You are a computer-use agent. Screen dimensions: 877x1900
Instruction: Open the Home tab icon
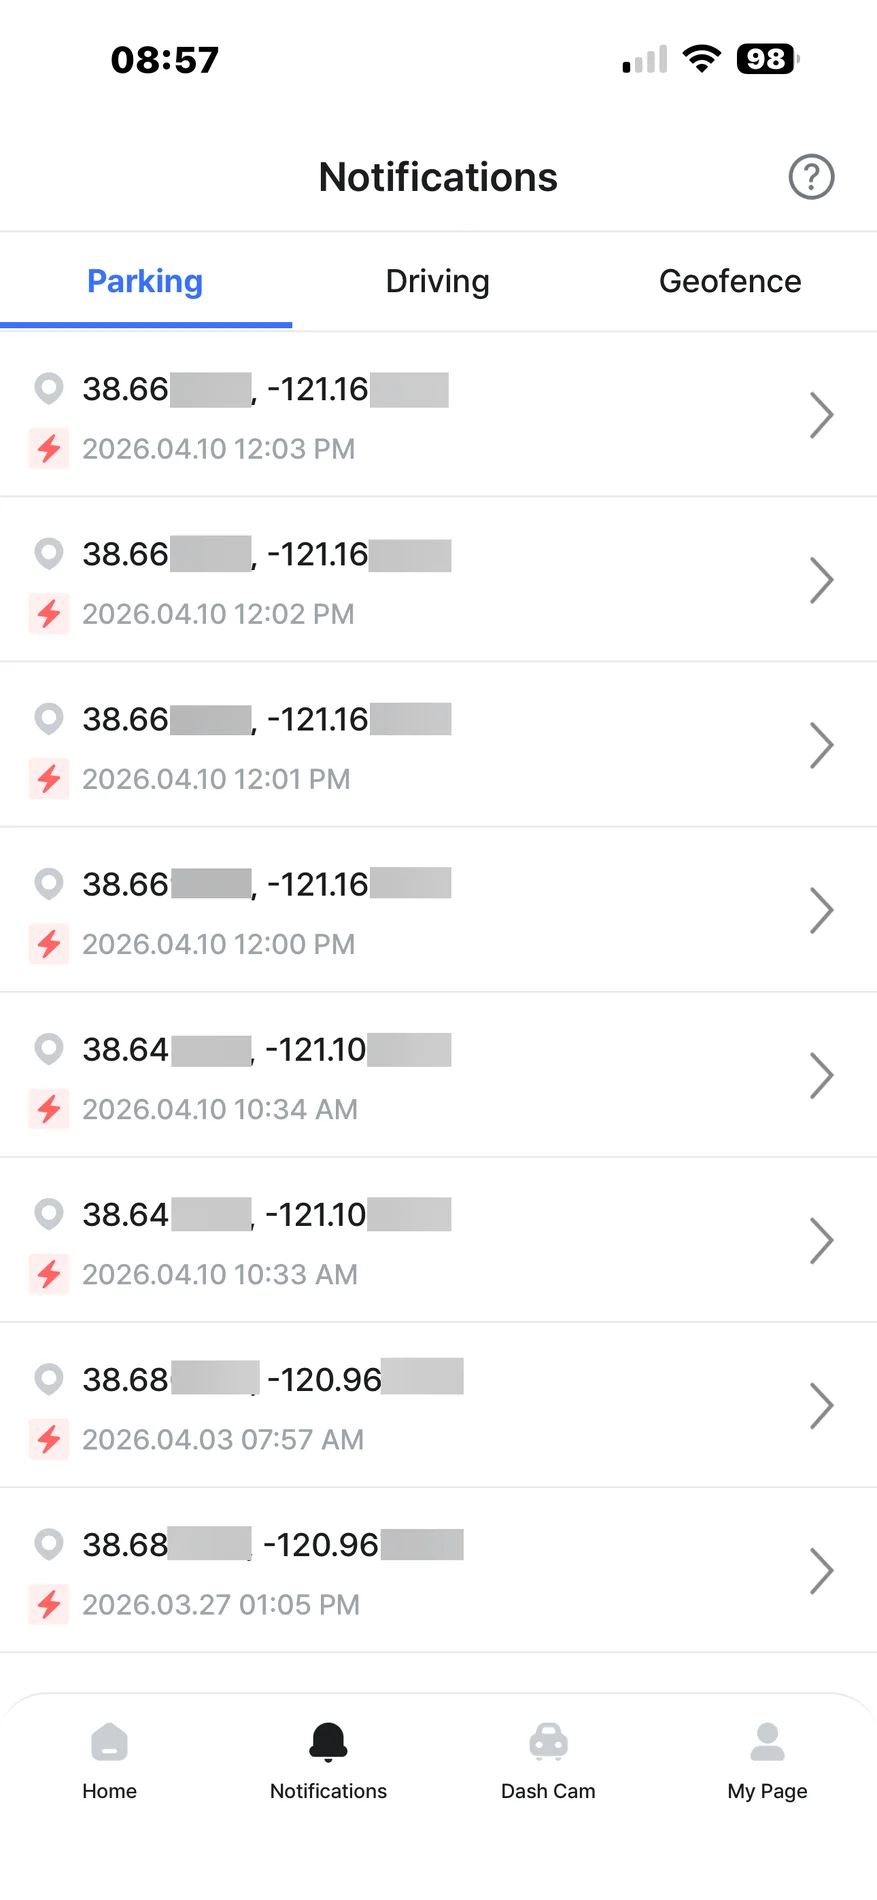click(x=109, y=1742)
